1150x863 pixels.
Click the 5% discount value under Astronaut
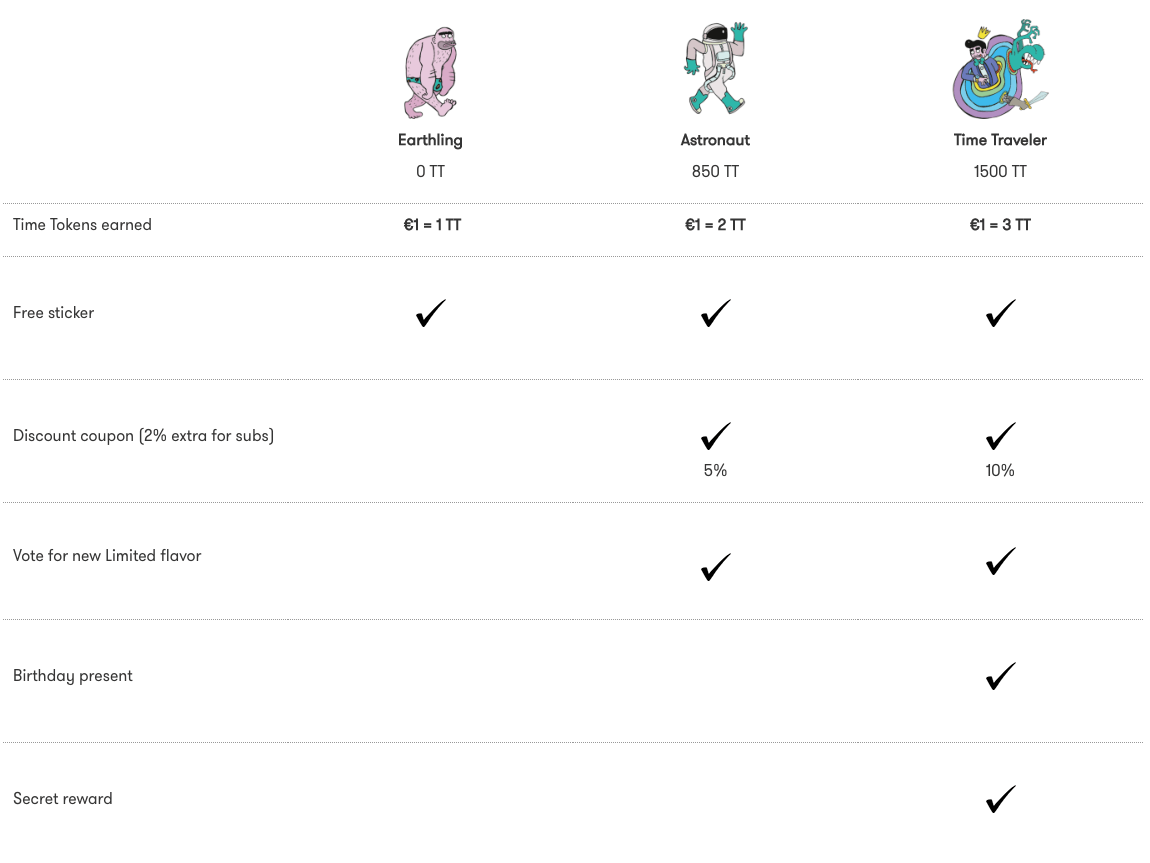[715, 470]
